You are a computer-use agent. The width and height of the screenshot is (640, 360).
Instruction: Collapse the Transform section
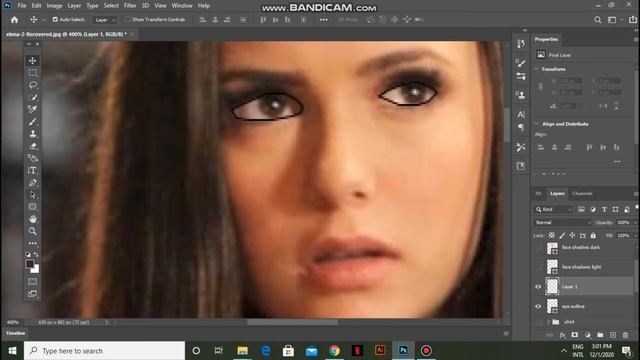536,69
